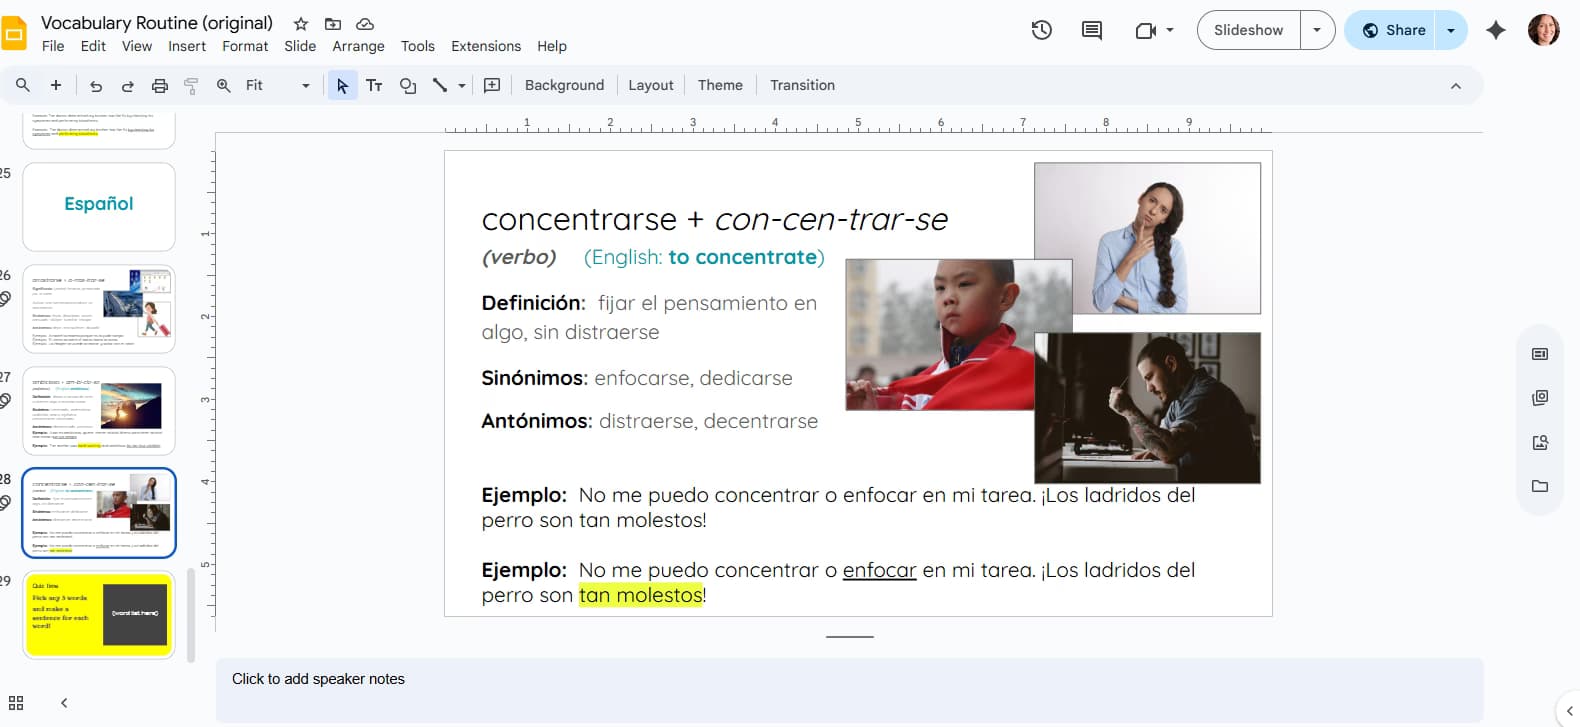Choose the Select arrow tool
The width and height of the screenshot is (1580, 727).
coord(342,86)
